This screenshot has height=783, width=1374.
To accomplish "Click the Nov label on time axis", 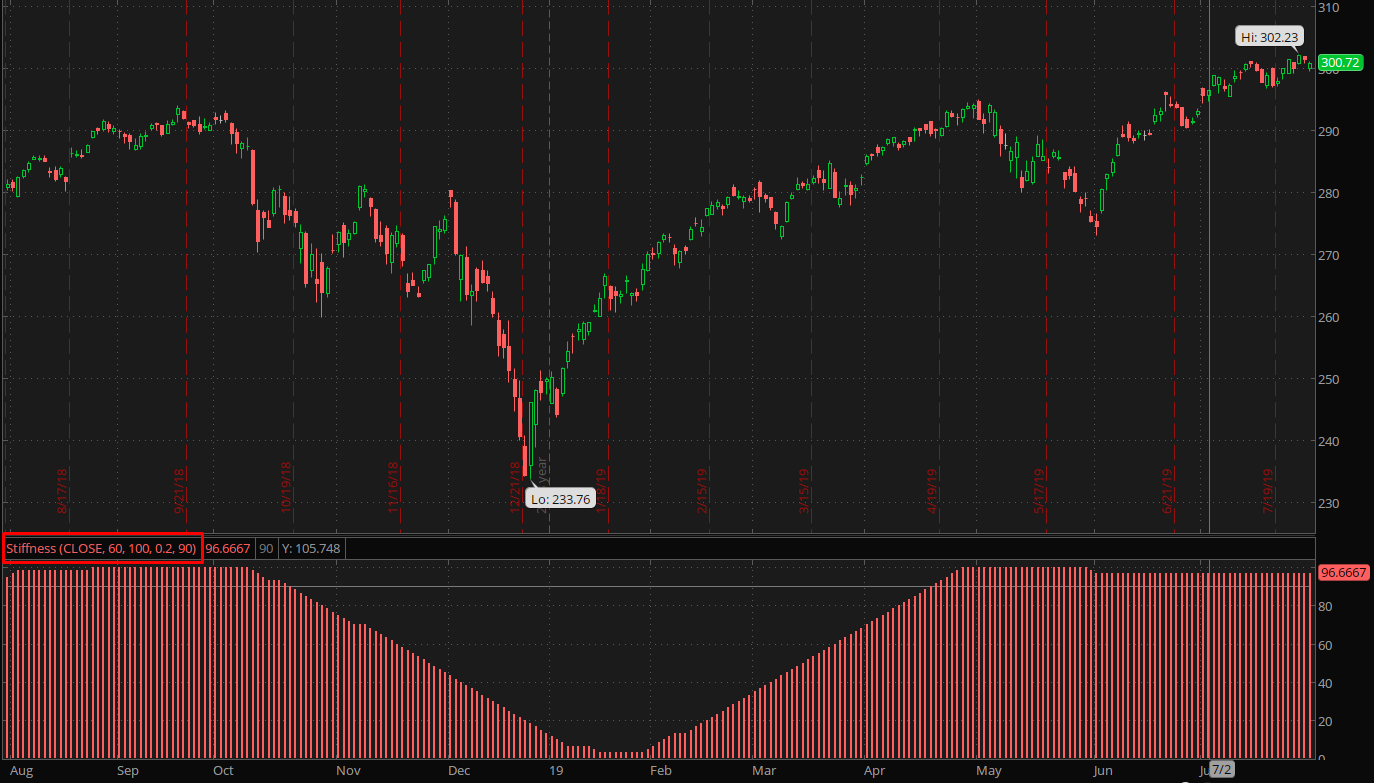I will [x=348, y=771].
